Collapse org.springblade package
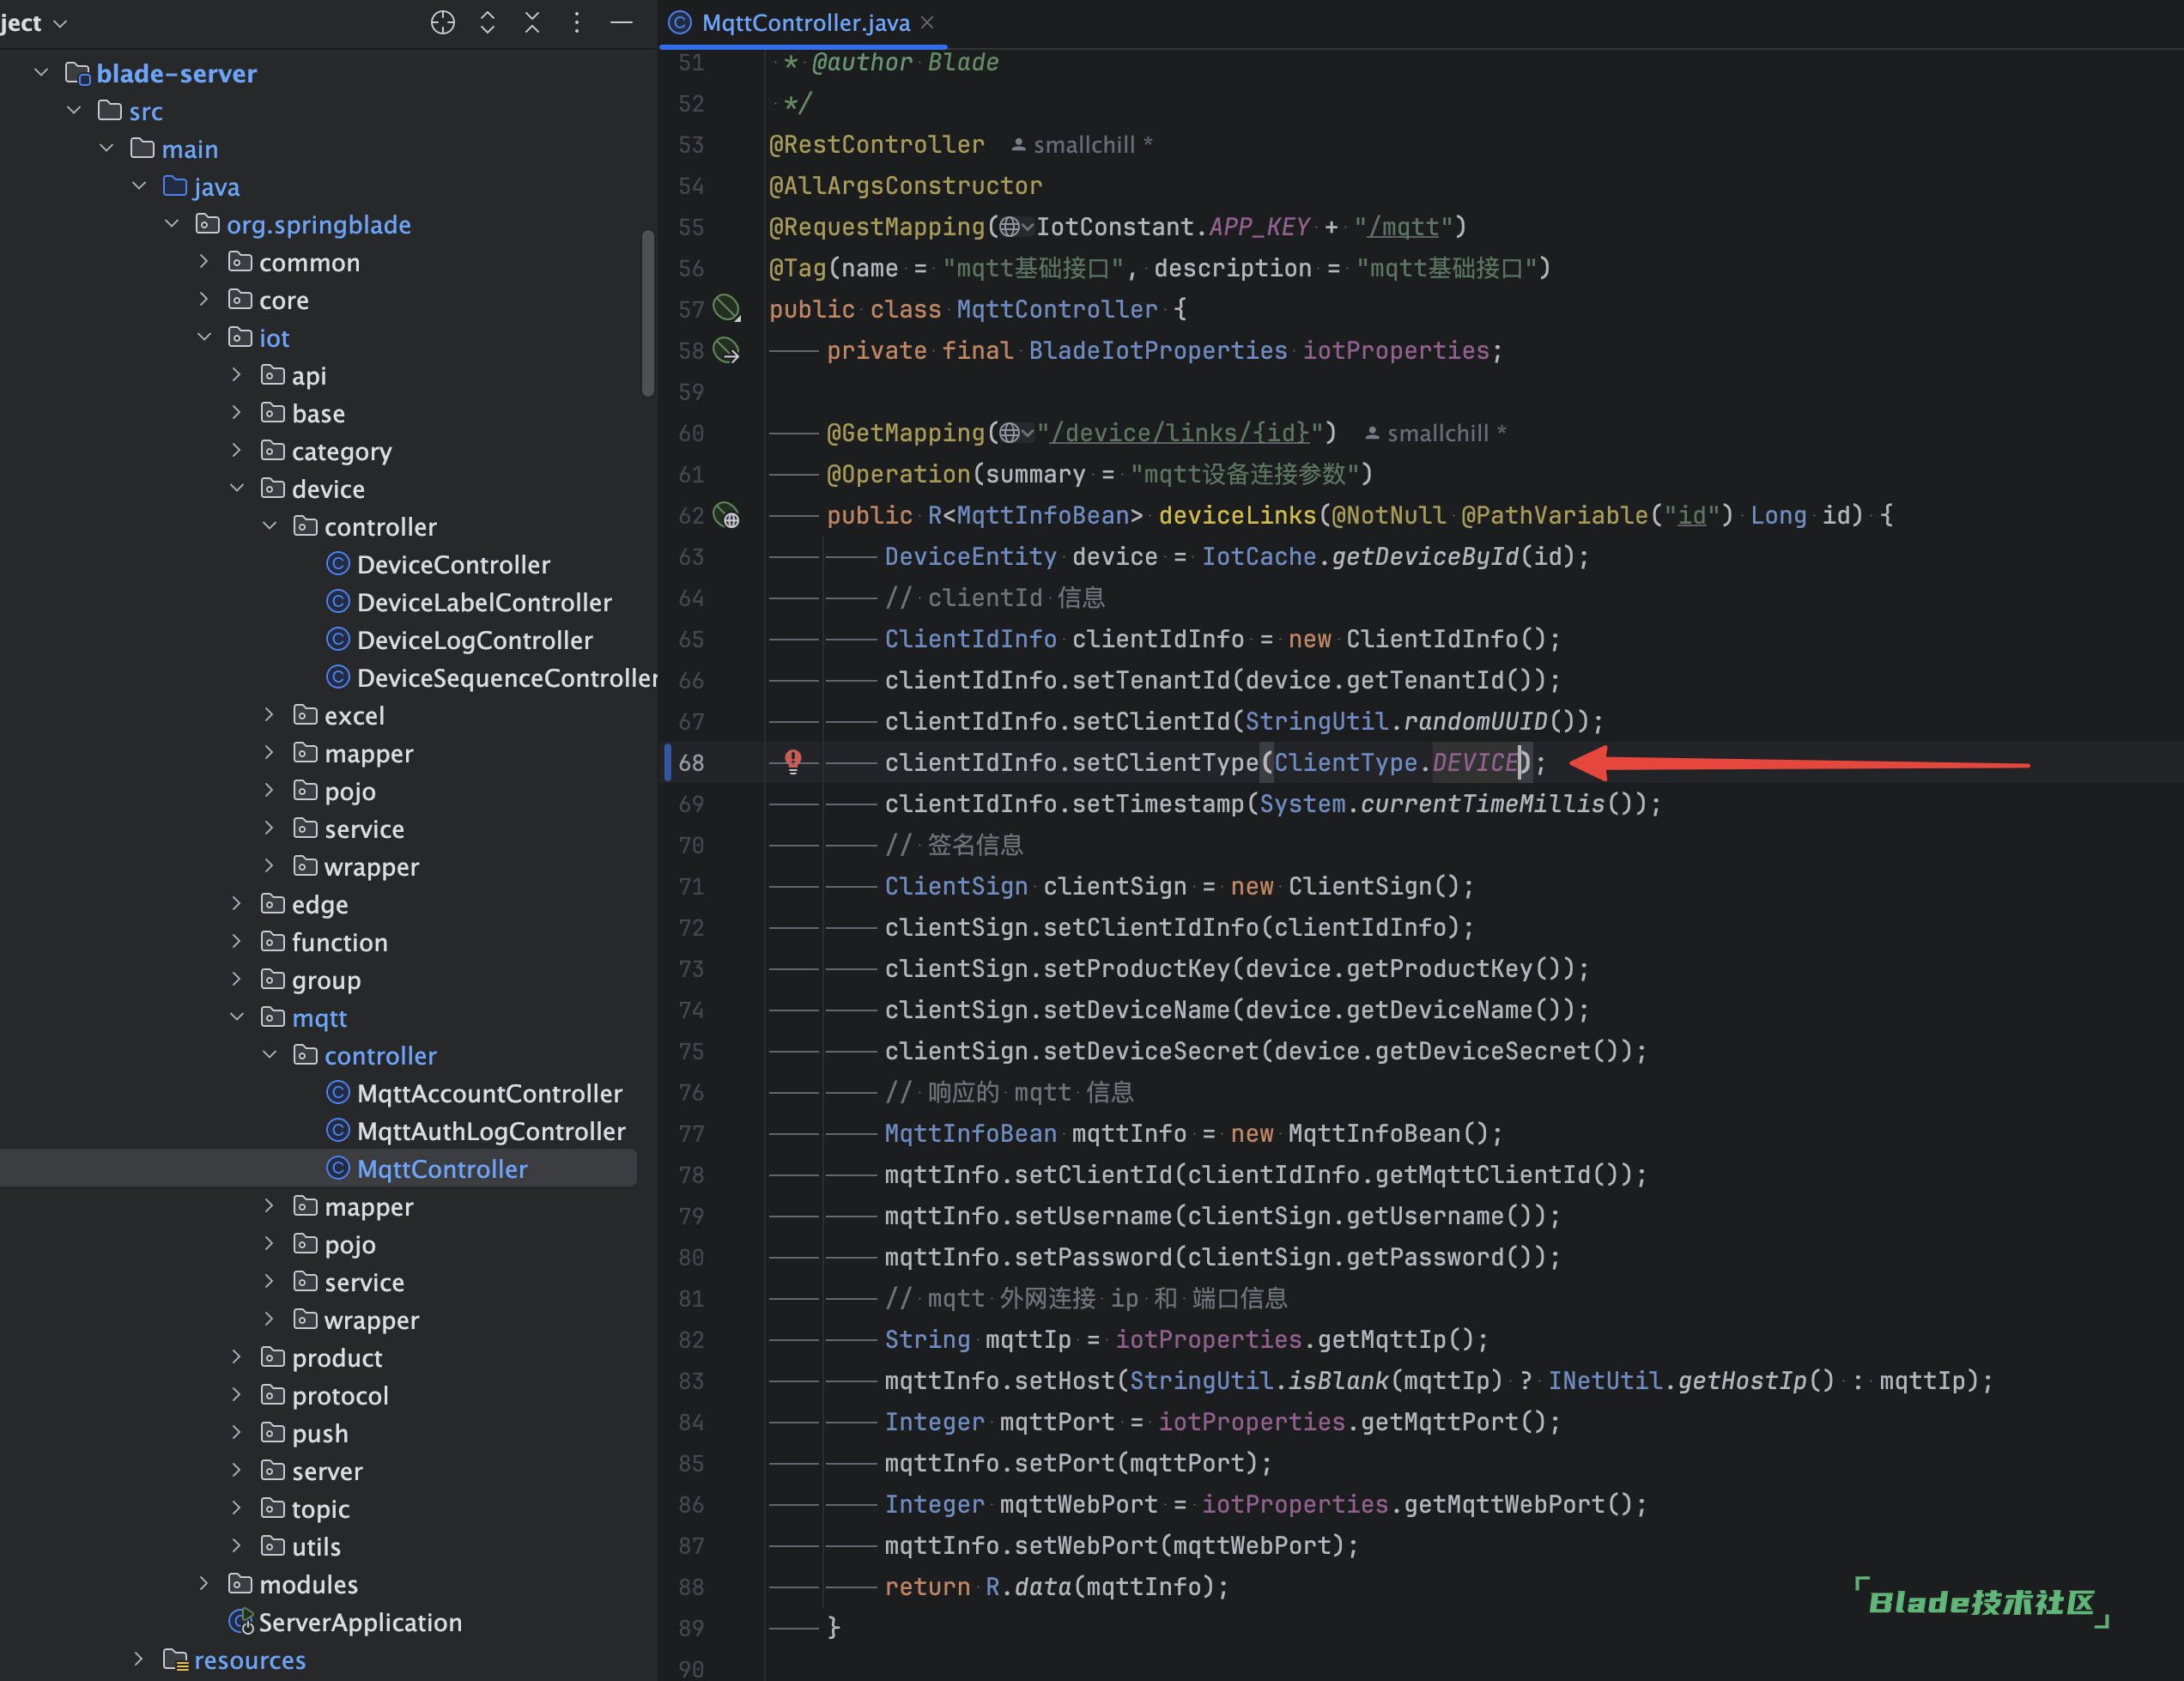The height and width of the screenshot is (1681, 2184). click(172, 224)
